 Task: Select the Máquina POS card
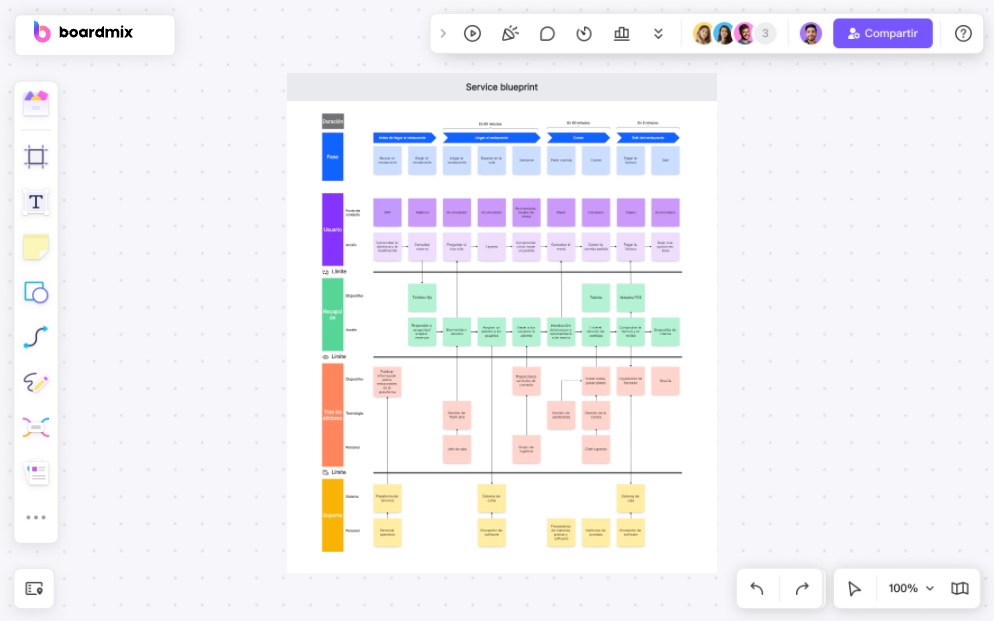pyautogui.click(x=631, y=297)
